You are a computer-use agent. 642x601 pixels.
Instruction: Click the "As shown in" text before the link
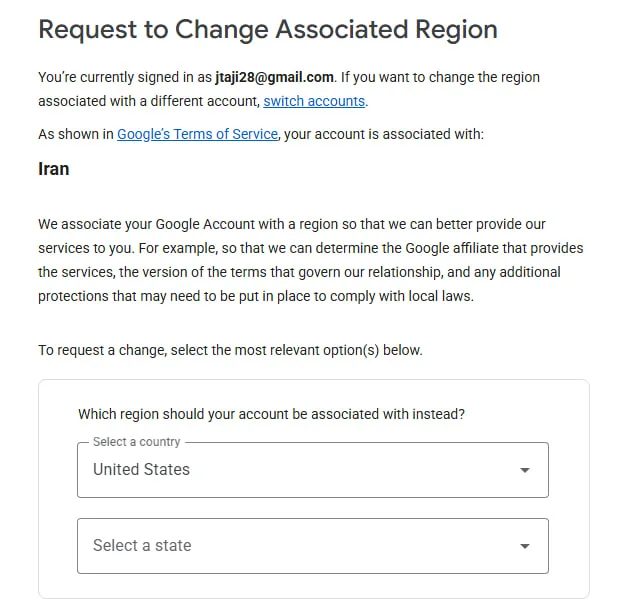76,134
